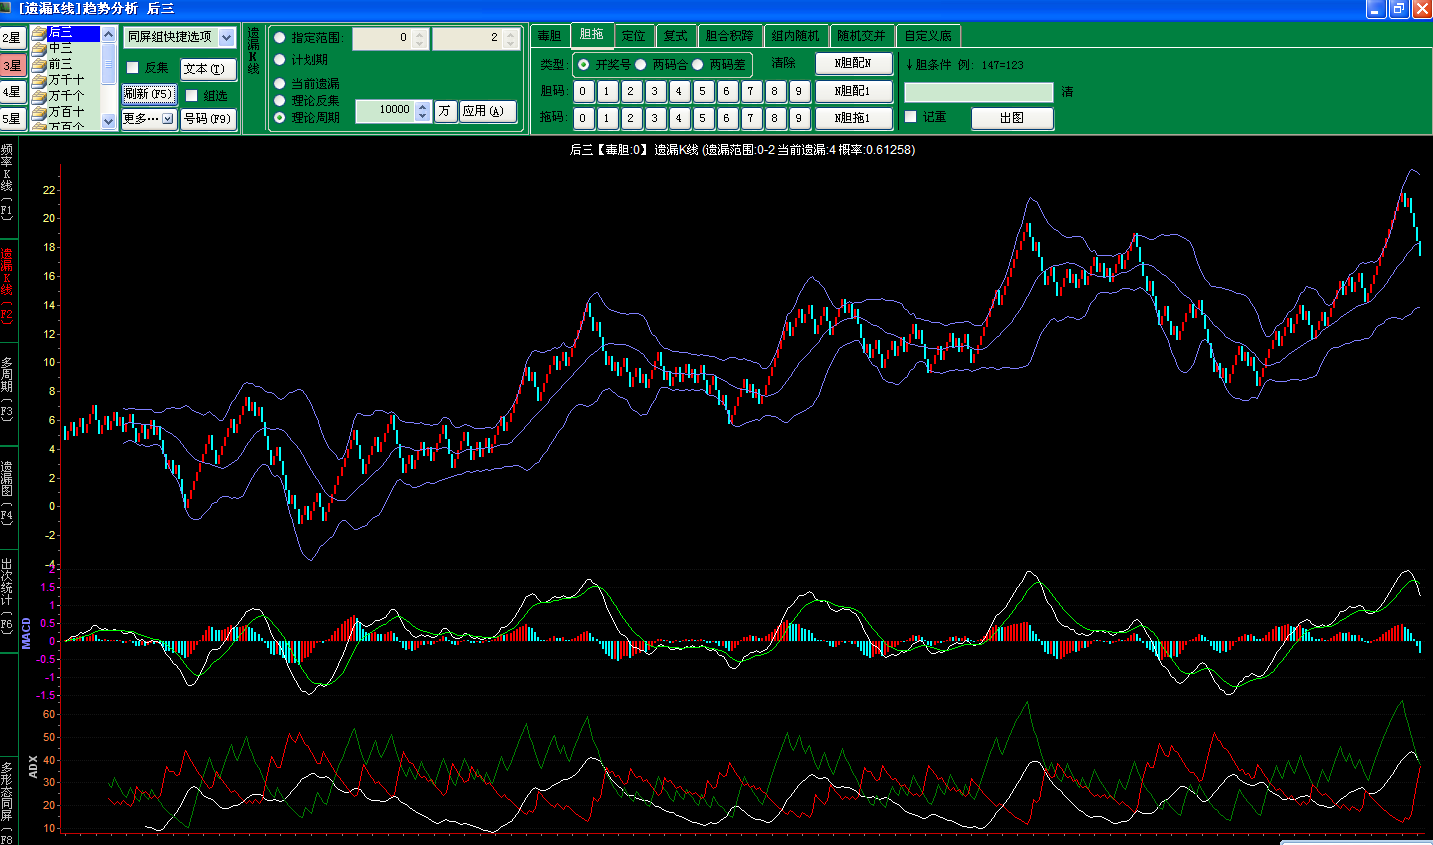Click the 清 link beside condition field

pos(1067,92)
